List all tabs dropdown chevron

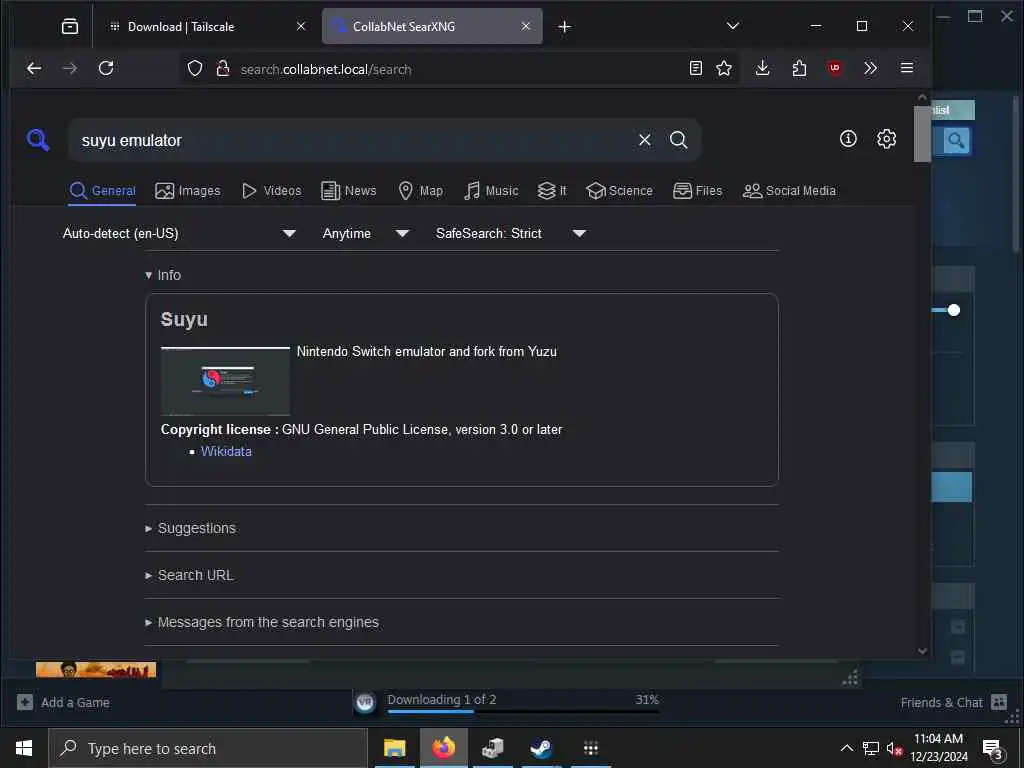[733, 26]
